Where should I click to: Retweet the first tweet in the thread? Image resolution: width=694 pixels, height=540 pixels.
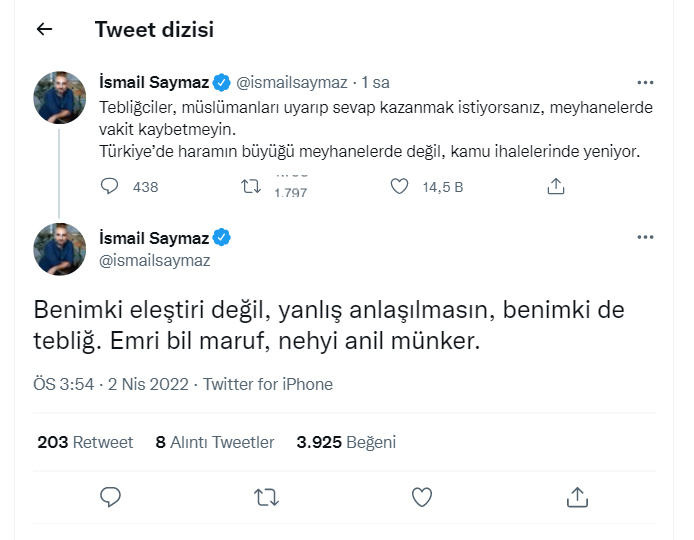click(254, 186)
